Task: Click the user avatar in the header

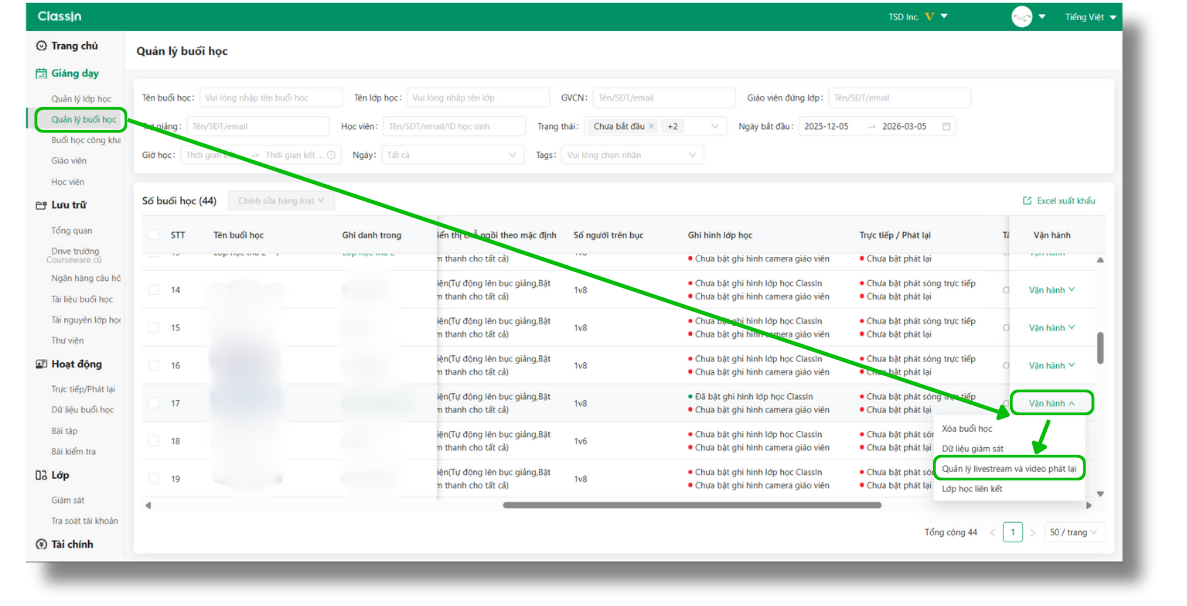Action: point(1021,17)
